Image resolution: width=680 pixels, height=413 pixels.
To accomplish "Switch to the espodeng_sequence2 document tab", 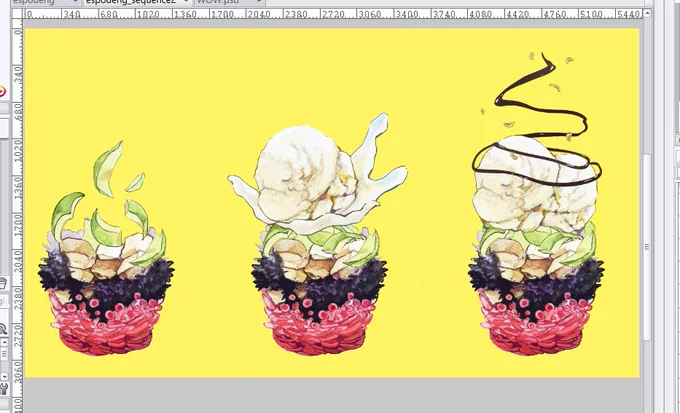I will tap(136, 2).
